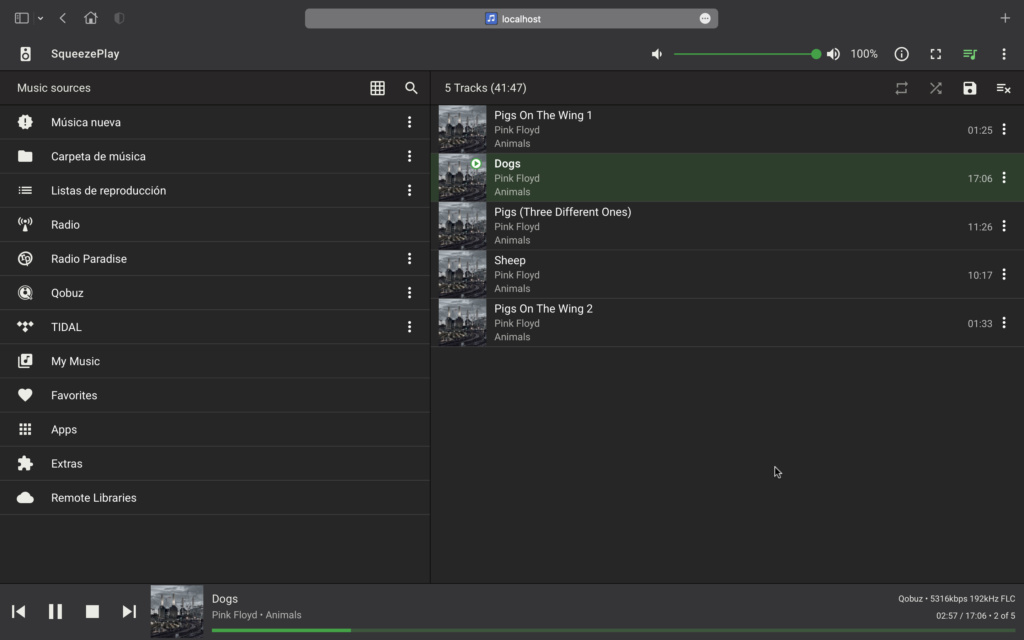1024x640 pixels.
Task: Enter fullscreen mode via expand icon
Action: [936, 54]
